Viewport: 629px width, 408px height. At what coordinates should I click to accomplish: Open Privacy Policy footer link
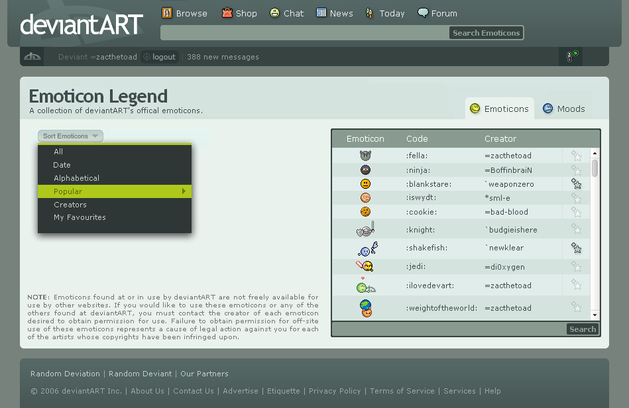point(335,391)
